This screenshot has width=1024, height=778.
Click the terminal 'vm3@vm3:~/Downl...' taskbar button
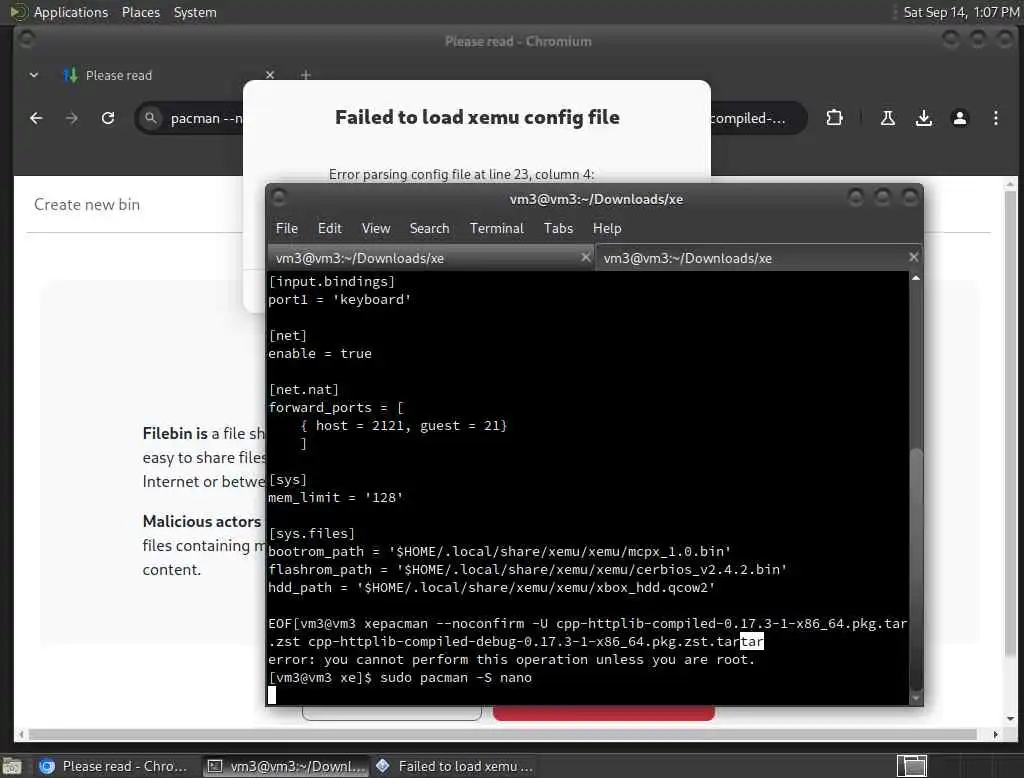pyautogui.click(x=287, y=766)
